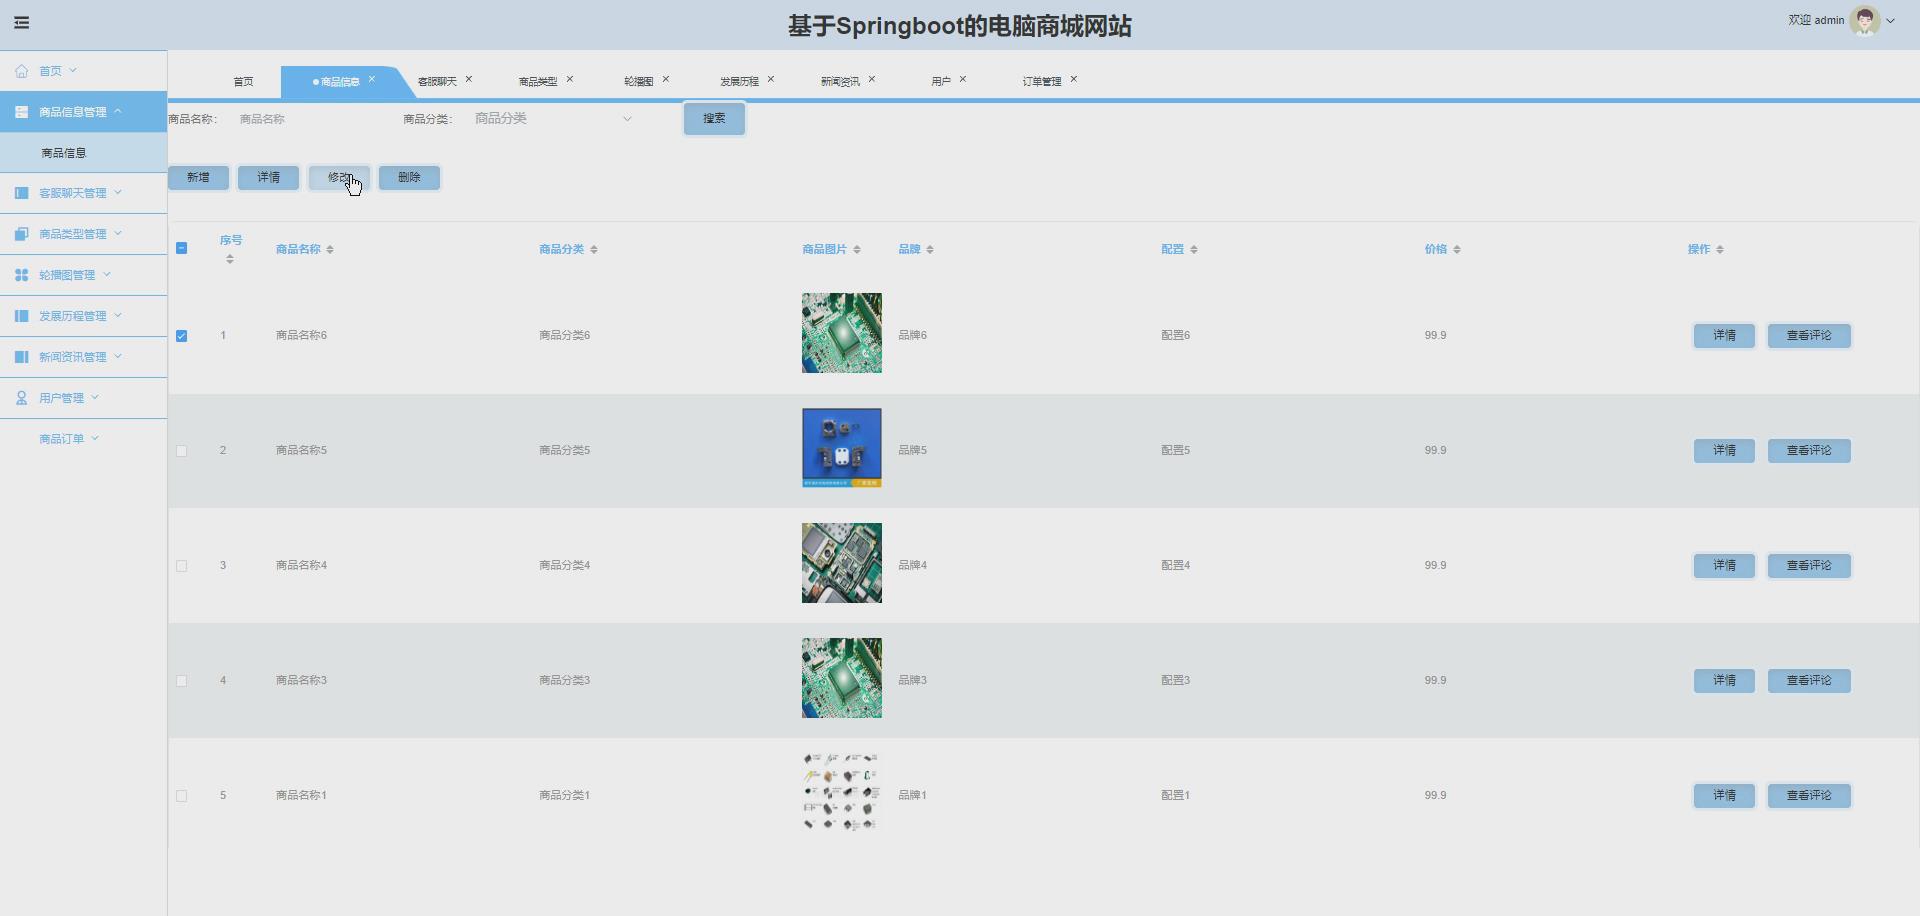Click the 发展历程管理 sidebar icon
The width and height of the screenshot is (1920, 916).
20,315
